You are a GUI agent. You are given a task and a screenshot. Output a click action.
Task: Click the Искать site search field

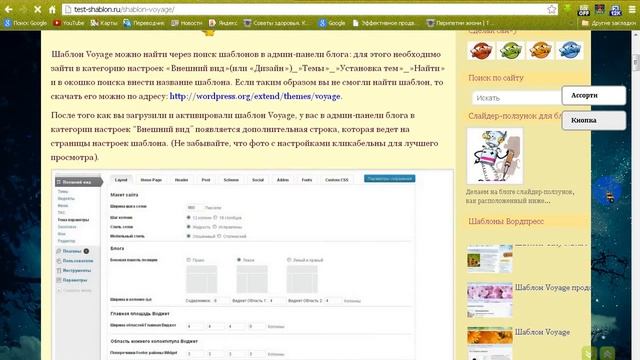(517, 98)
